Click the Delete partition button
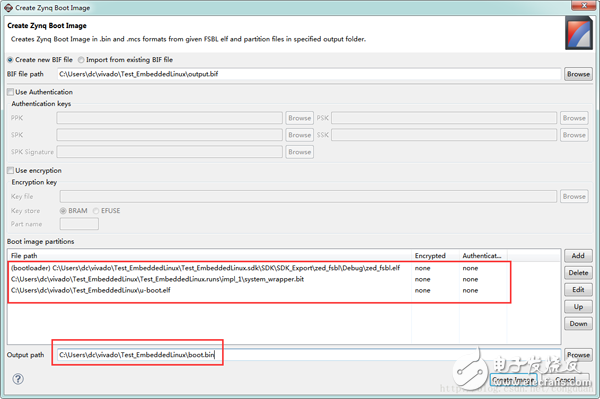Screen dimensions: 600x399 click(x=578, y=273)
